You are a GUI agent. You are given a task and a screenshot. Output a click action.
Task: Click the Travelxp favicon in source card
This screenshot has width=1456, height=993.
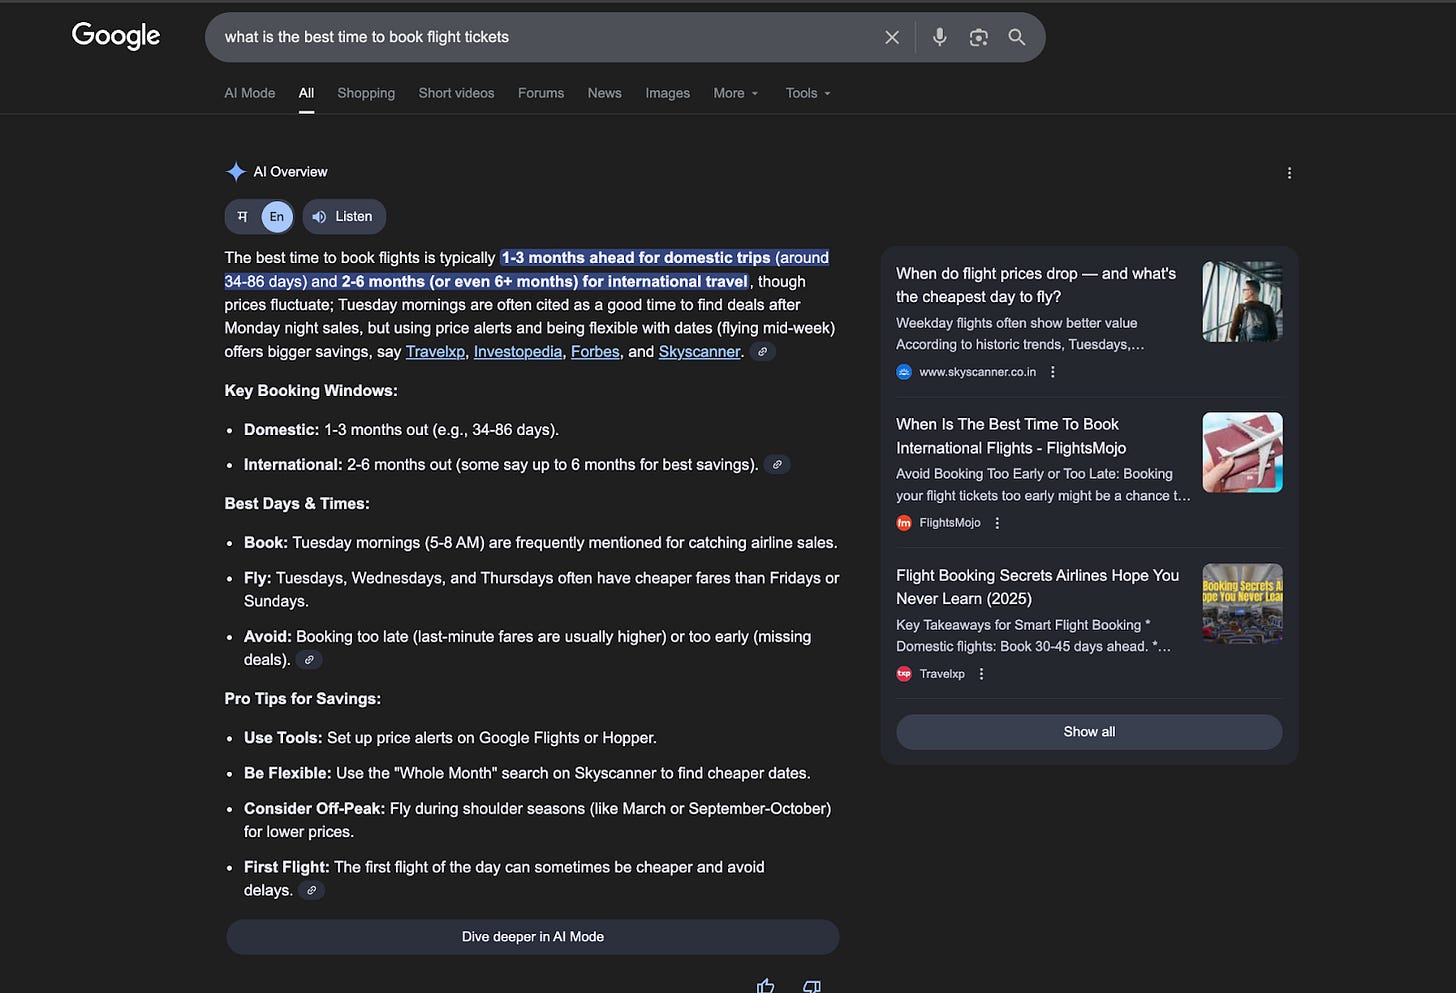click(x=904, y=674)
